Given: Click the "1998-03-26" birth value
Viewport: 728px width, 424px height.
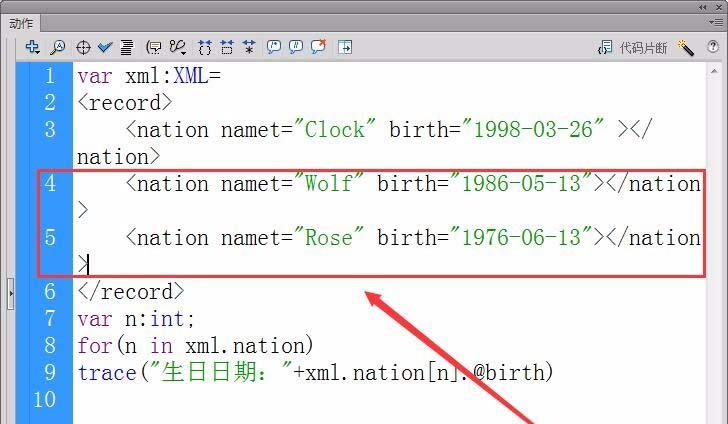Looking at the screenshot, I should [533, 130].
